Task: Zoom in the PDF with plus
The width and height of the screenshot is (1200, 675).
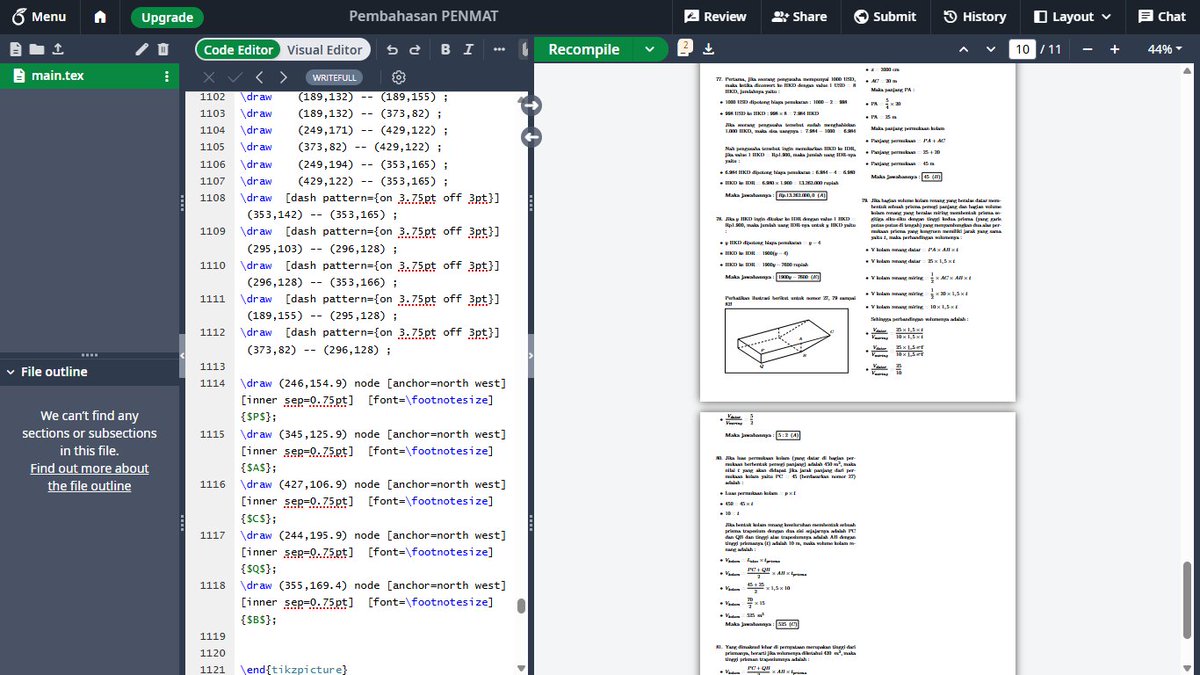Action: click(1114, 49)
